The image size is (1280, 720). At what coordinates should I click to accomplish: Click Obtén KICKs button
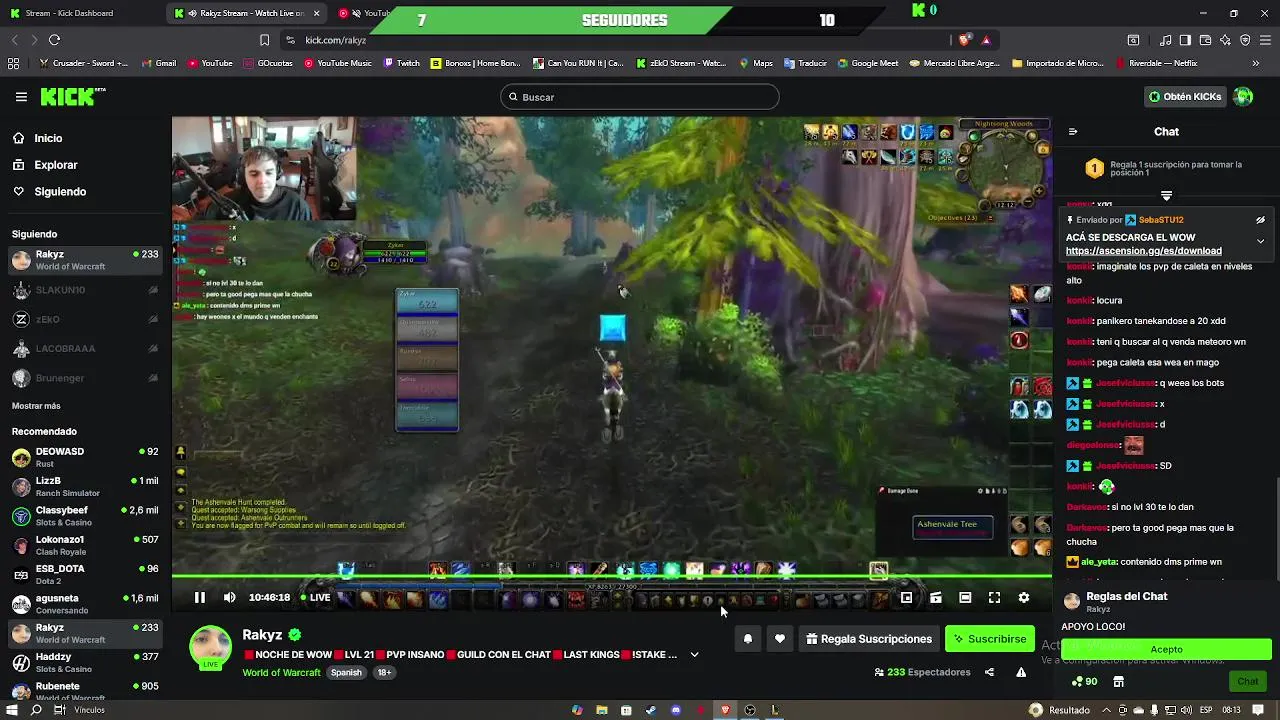click(x=1185, y=97)
